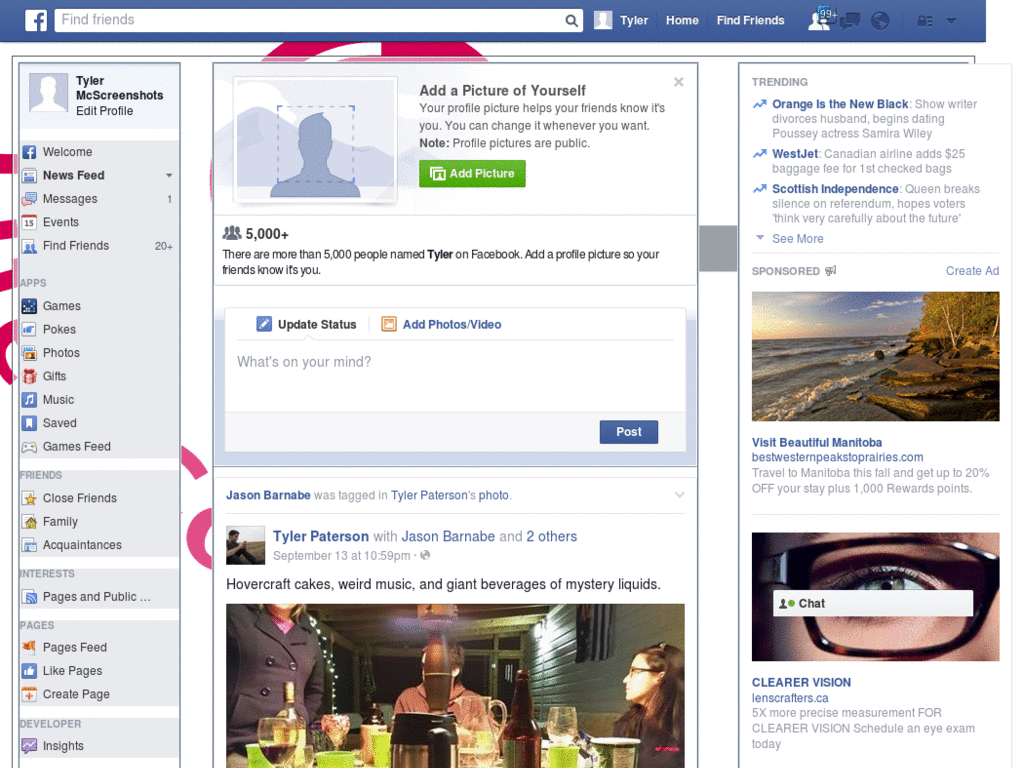Open Tyler Paterson's post avatar thumbnail

click(x=246, y=545)
